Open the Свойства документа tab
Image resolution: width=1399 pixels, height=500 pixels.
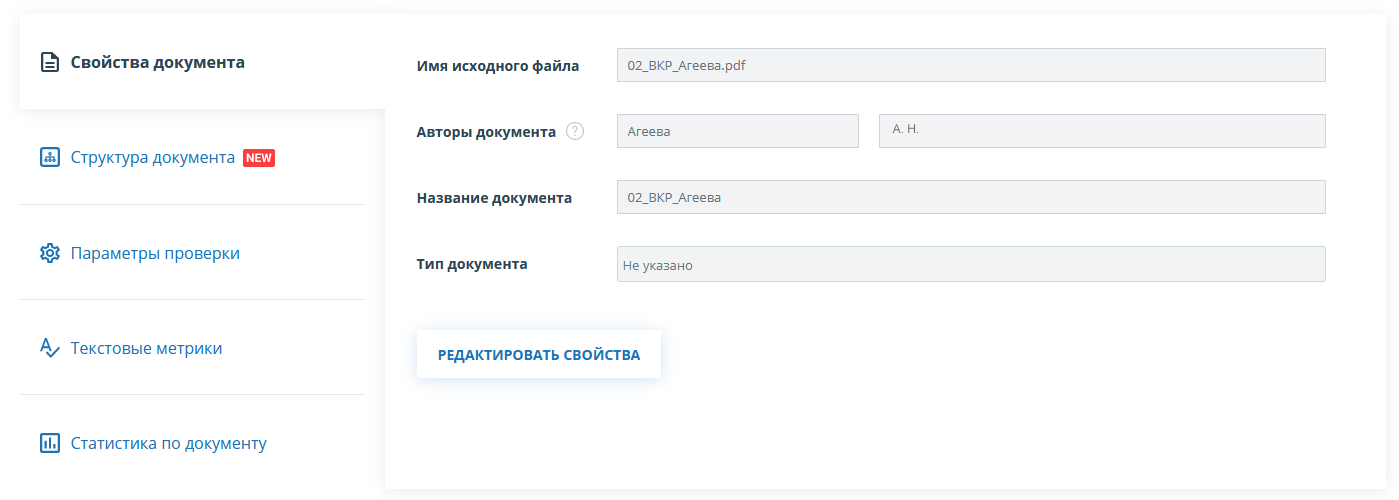157,62
